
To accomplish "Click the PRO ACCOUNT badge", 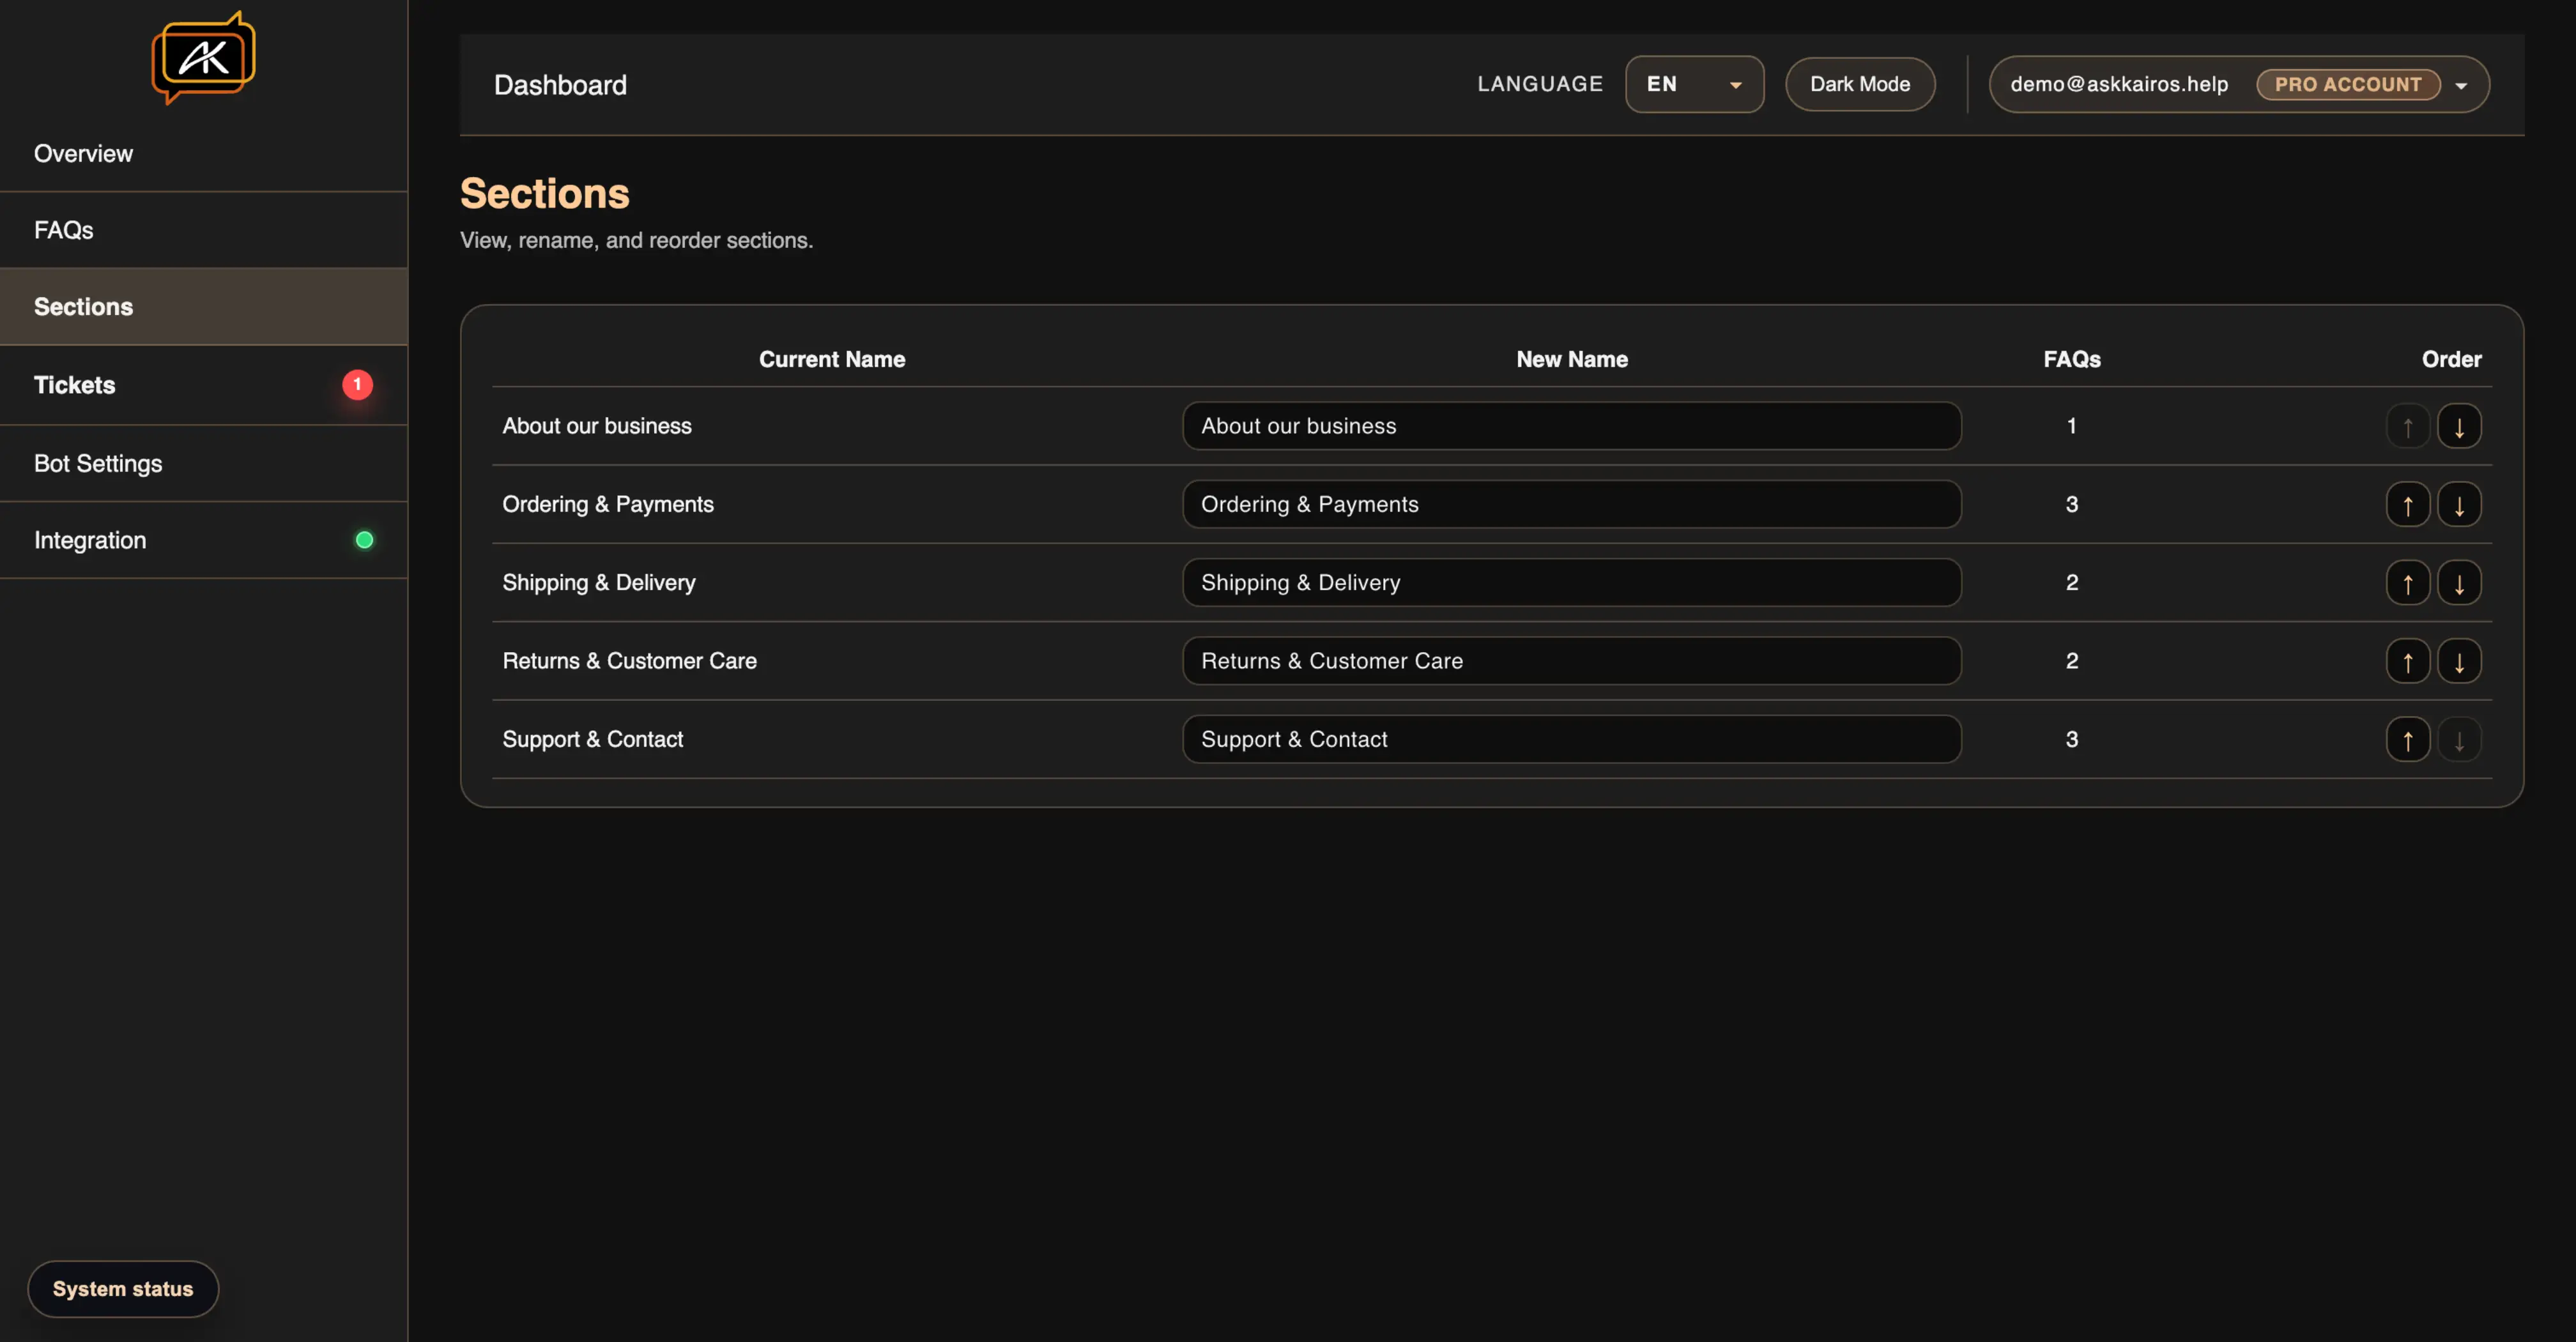I will 2347,84.
